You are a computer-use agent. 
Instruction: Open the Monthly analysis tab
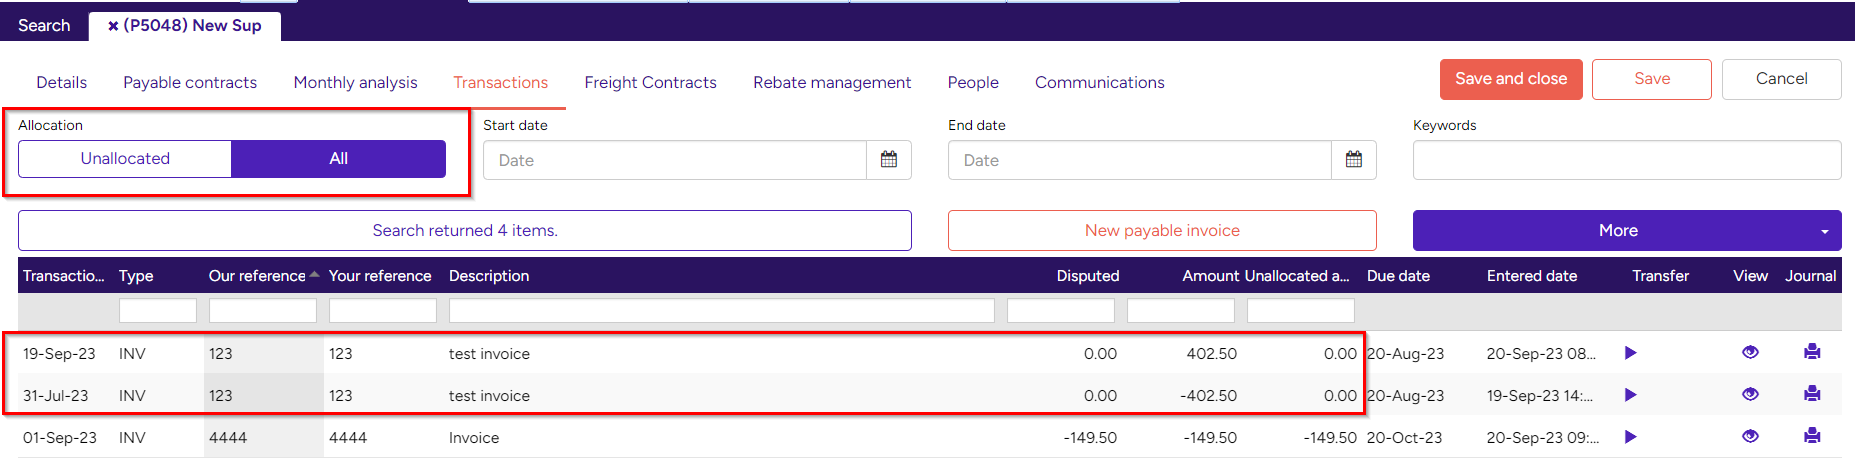(355, 83)
